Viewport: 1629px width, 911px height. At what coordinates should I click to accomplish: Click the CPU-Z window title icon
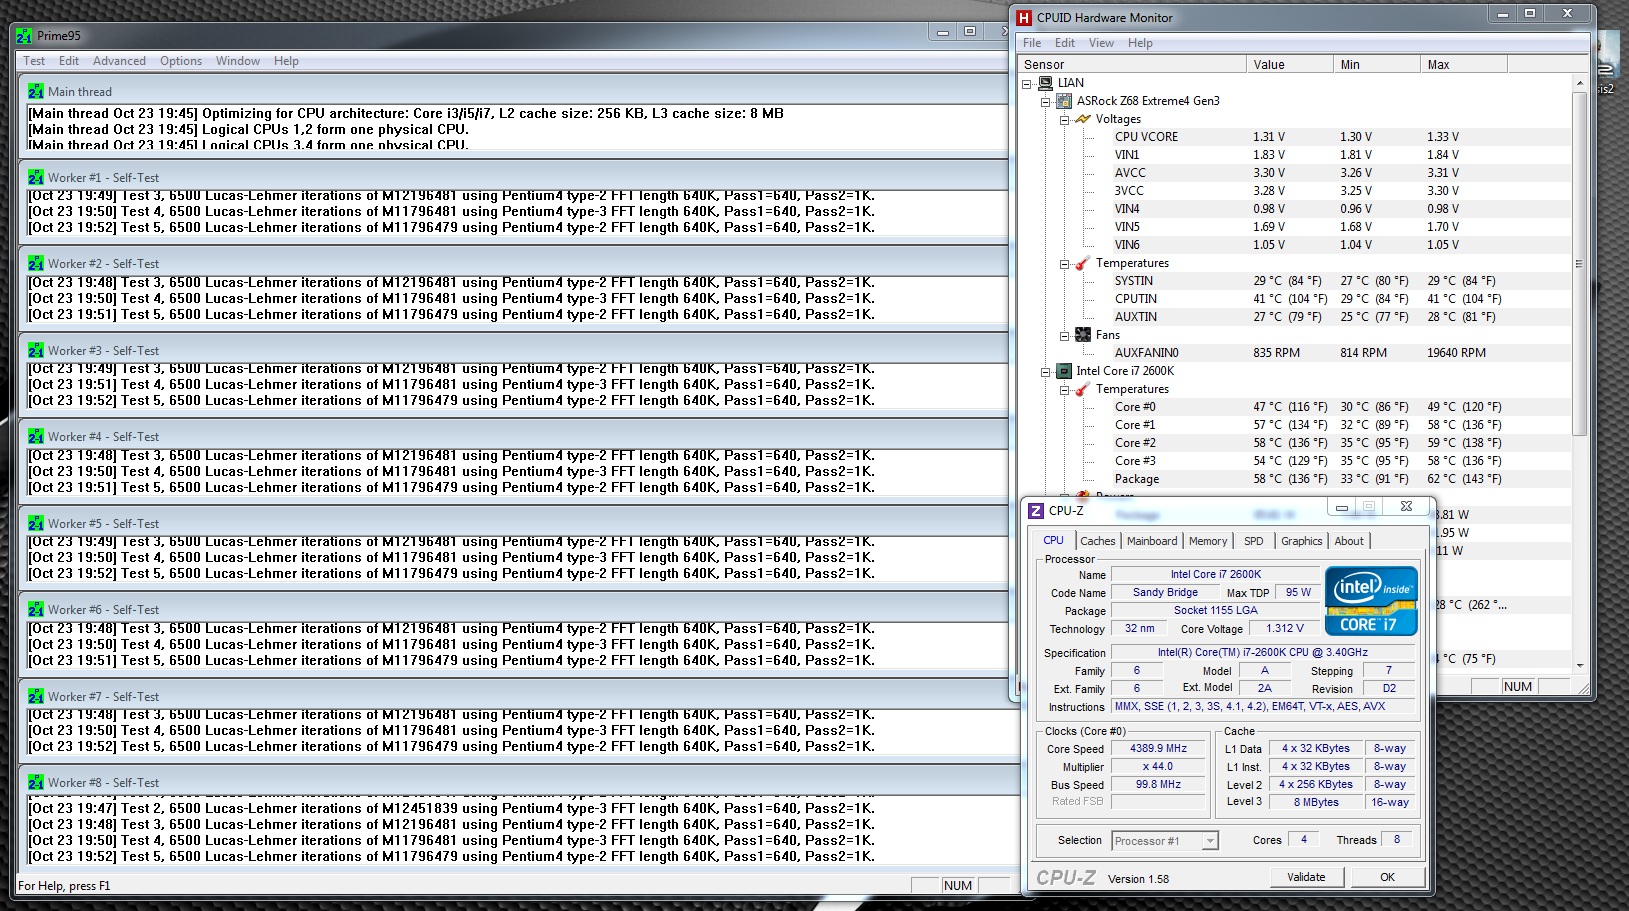(1036, 510)
